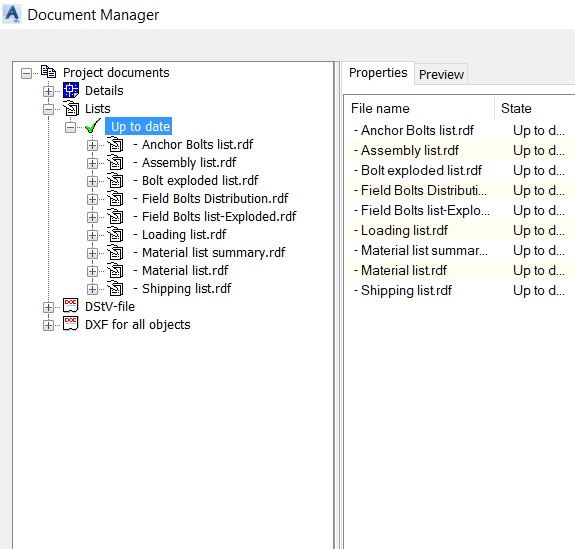Click the State cell of Shipping list.rdf
Screen dimensions: 575x549
538,290
